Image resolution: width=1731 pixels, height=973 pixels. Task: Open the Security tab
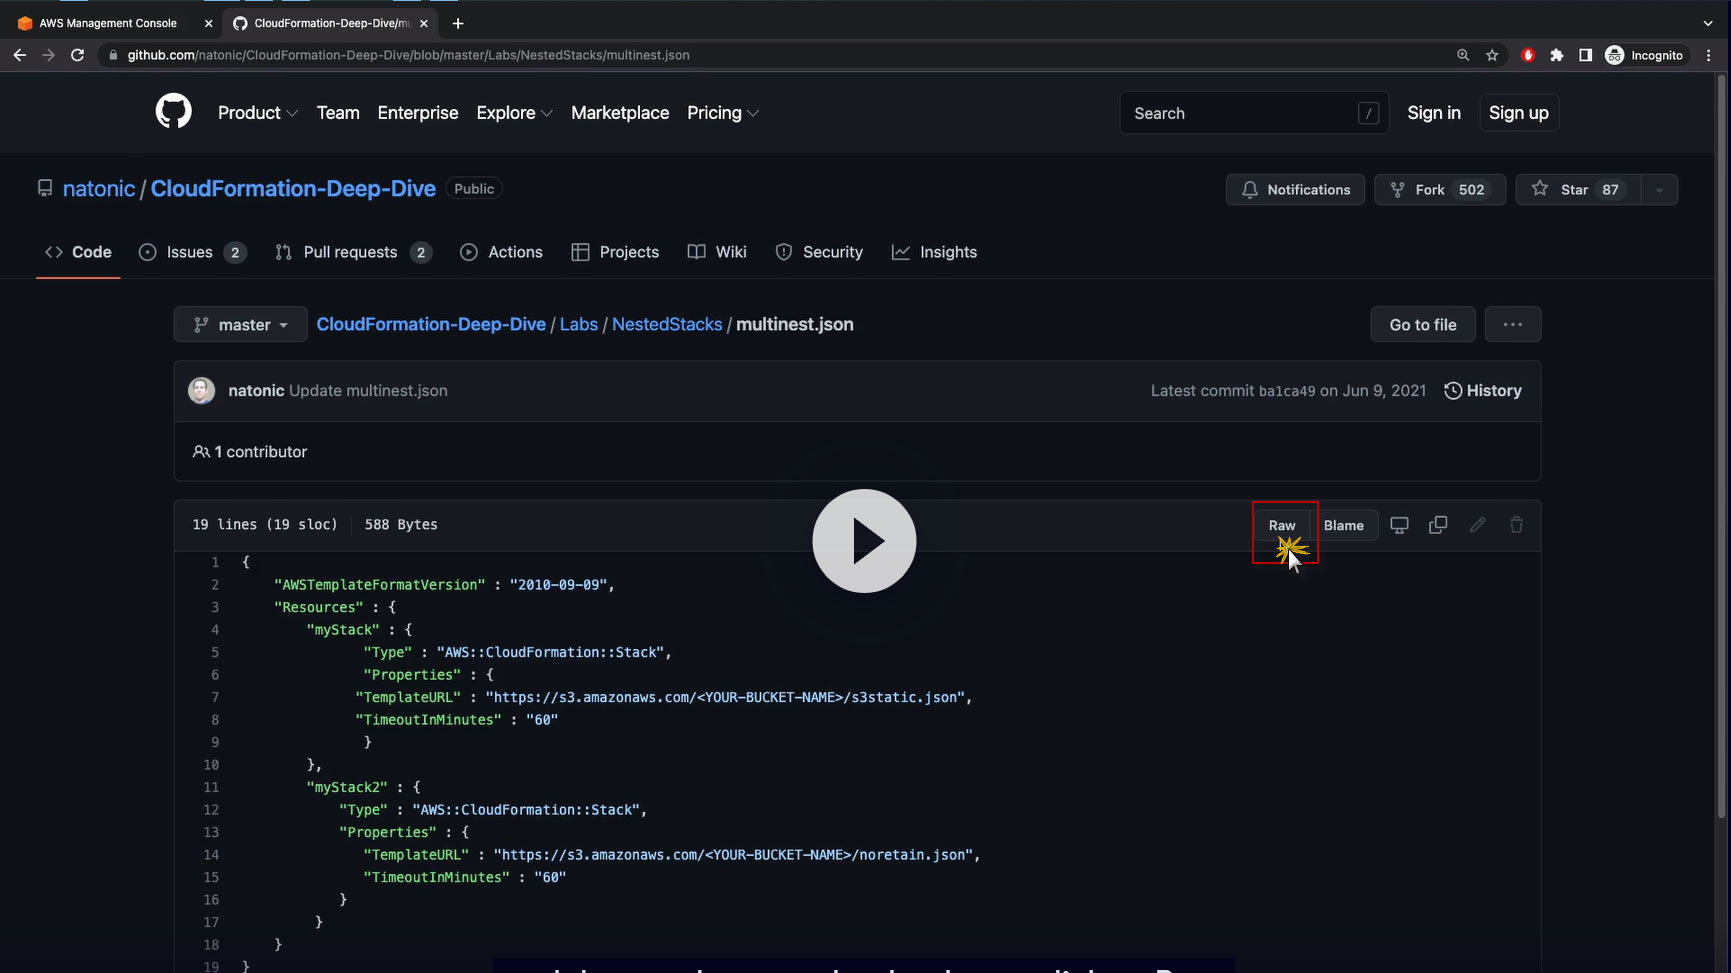click(x=819, y=252)
